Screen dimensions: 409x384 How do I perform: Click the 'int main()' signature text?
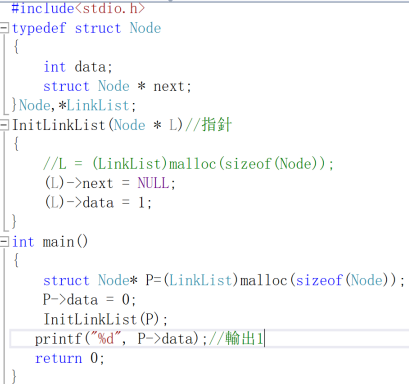tap(50, 242)
